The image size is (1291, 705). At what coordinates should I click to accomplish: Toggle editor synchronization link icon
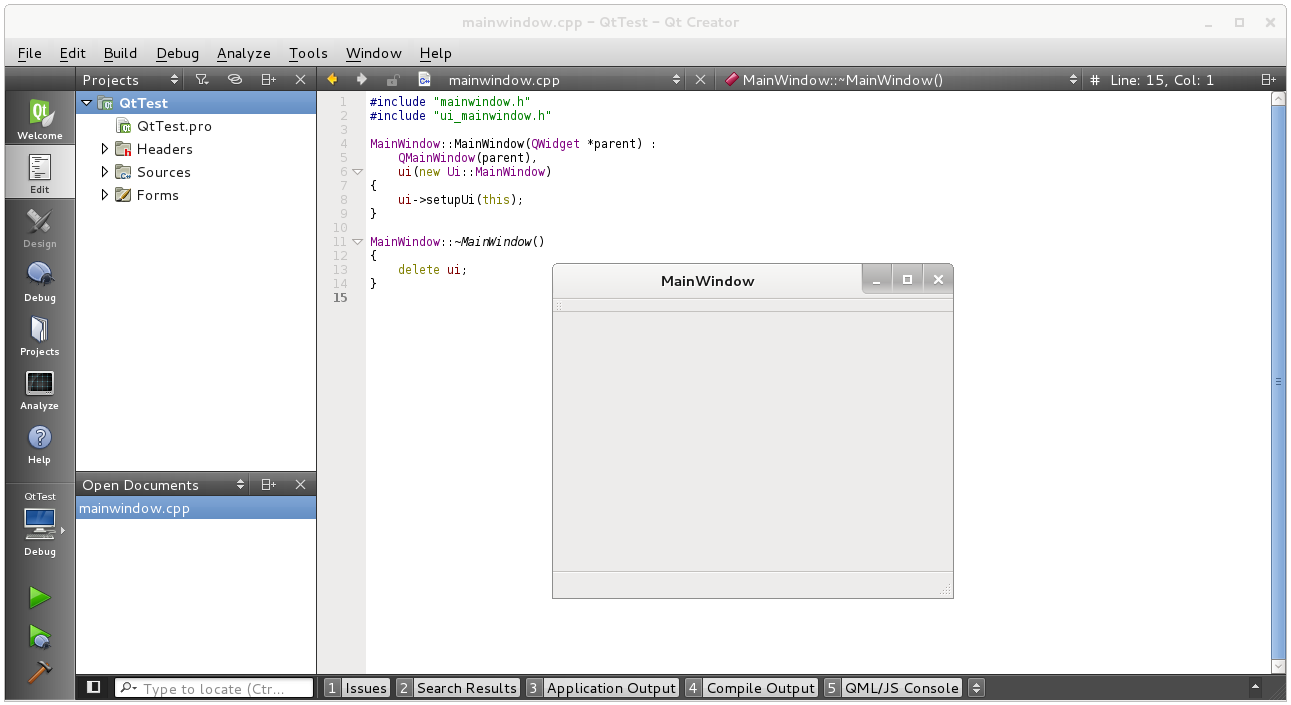[234, 80]
